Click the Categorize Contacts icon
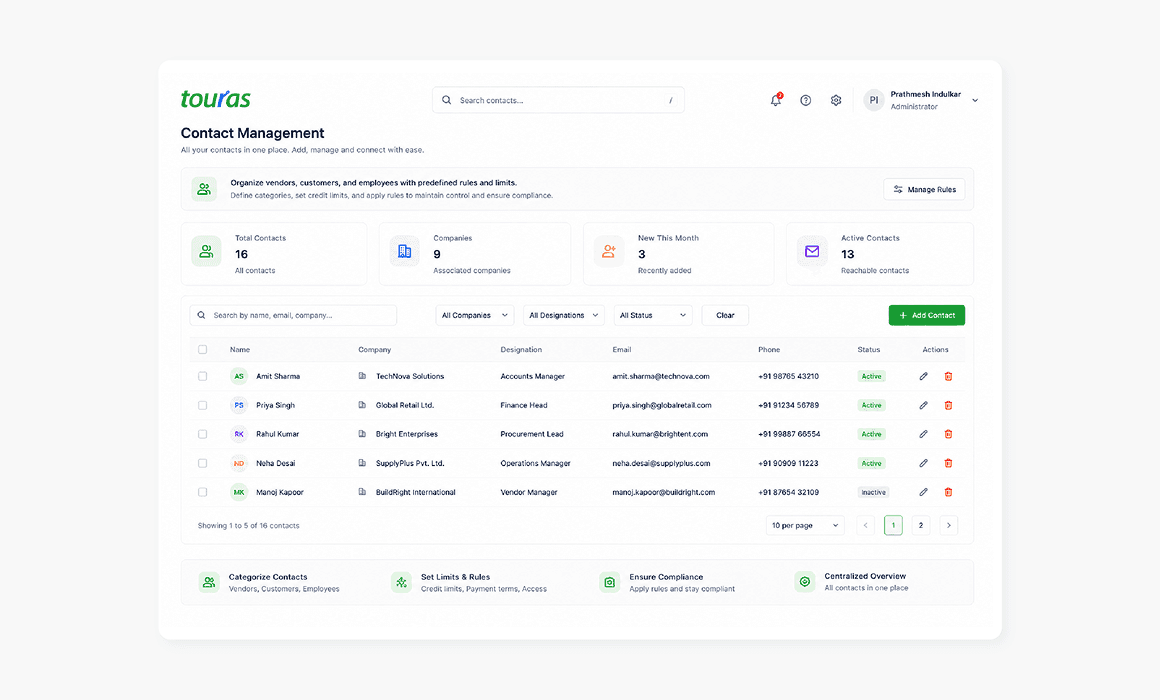This screenshot has height=700, width=1160. [209, 582]
